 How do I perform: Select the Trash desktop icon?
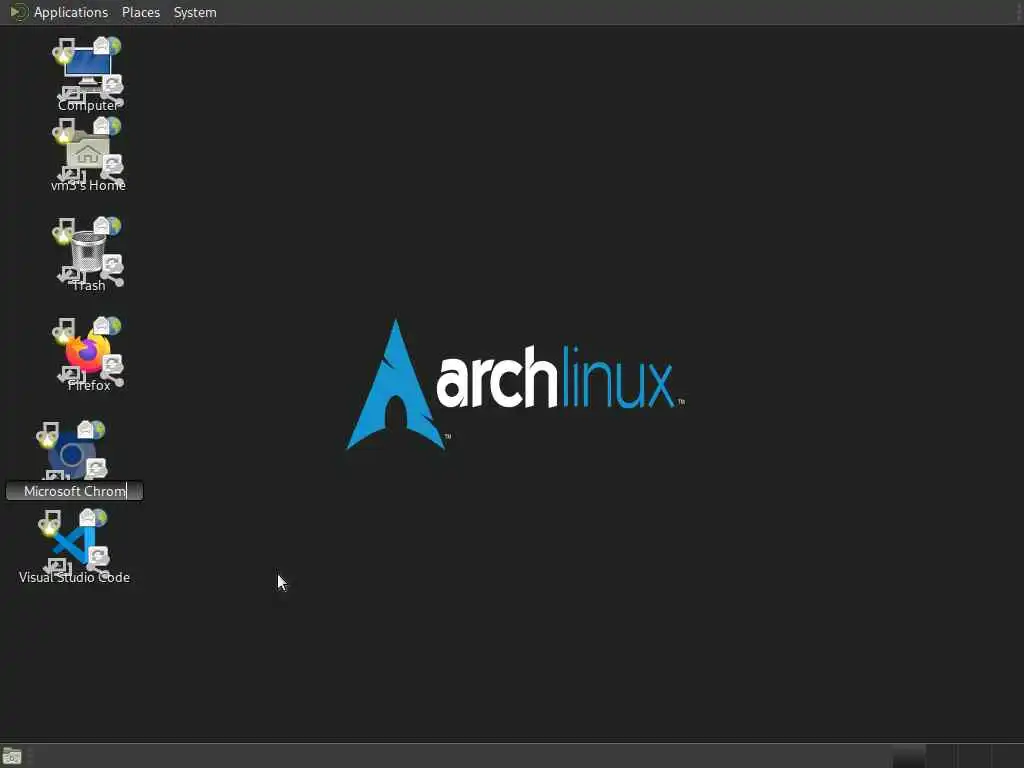coord(88,251)
